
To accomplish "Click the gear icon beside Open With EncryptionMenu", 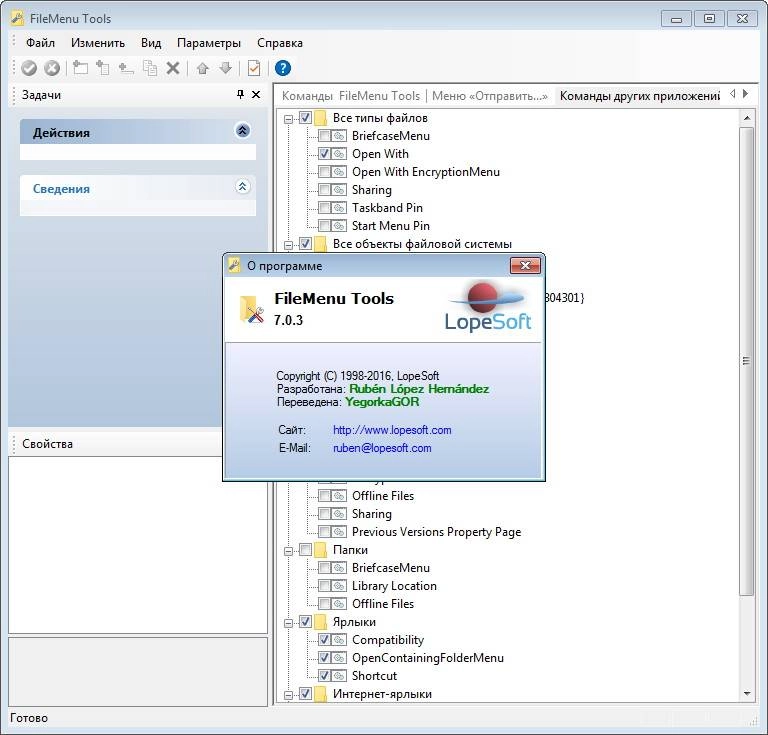I will coord(338,172).
